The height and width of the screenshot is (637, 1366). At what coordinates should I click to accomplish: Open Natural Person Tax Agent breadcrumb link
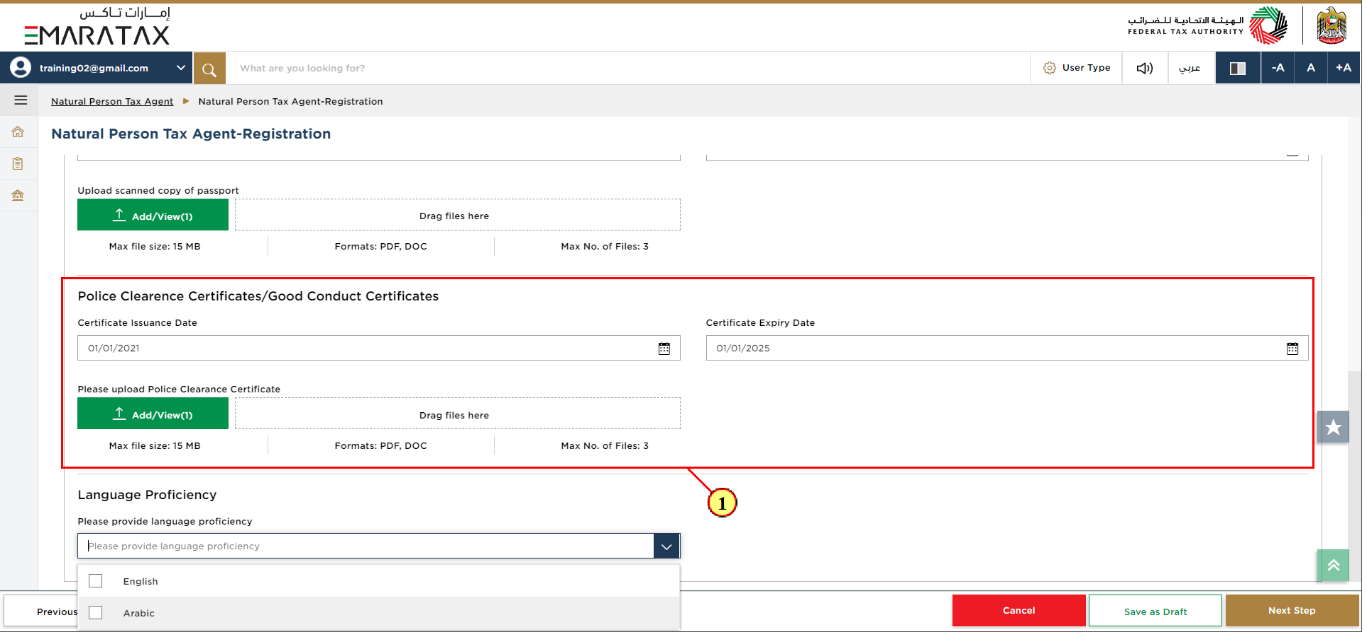click(x=112, y=101)
